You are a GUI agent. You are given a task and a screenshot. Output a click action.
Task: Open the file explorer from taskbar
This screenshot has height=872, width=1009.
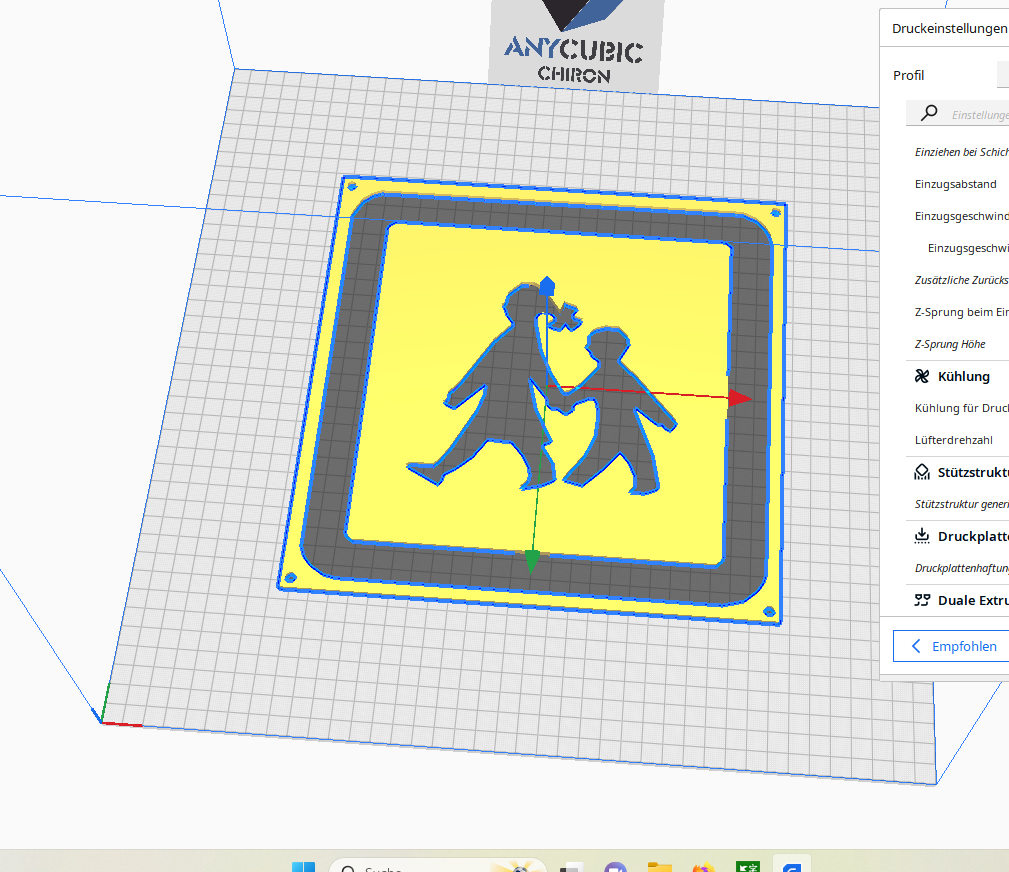click(660, 867)
